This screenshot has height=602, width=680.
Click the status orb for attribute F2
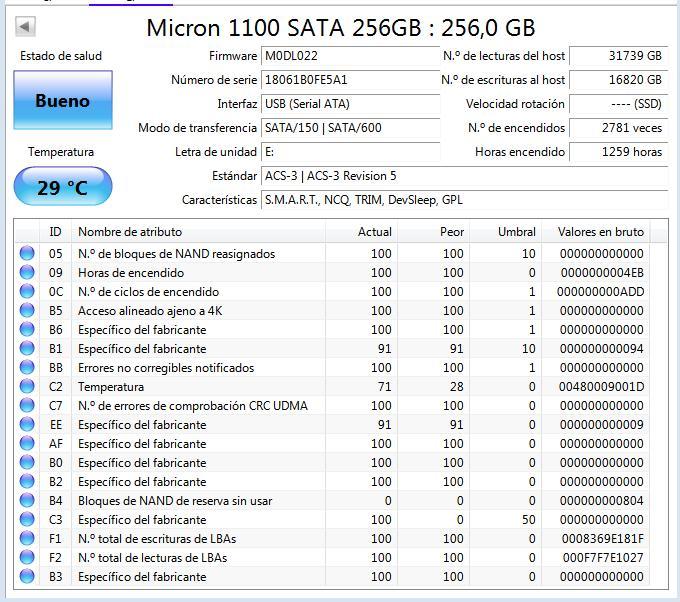click(27, 557)
